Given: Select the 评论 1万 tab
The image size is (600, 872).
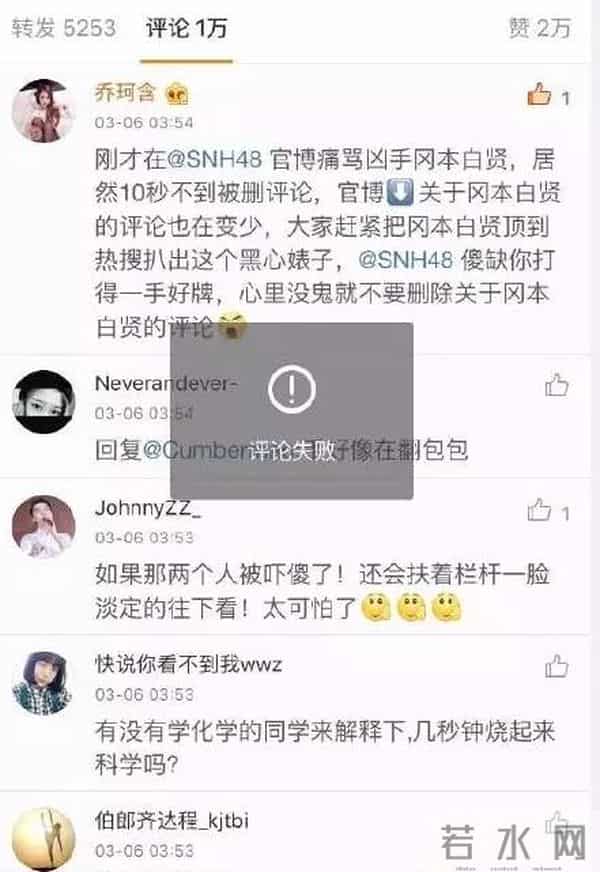Looking at the screenshot, I should pyautogui.click(x=186, y=28).
